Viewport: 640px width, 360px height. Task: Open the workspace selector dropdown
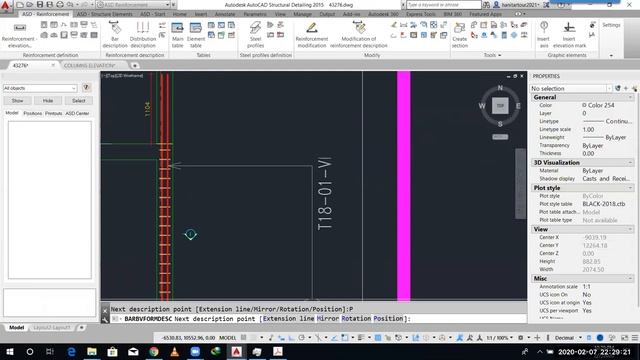(133, 4)
